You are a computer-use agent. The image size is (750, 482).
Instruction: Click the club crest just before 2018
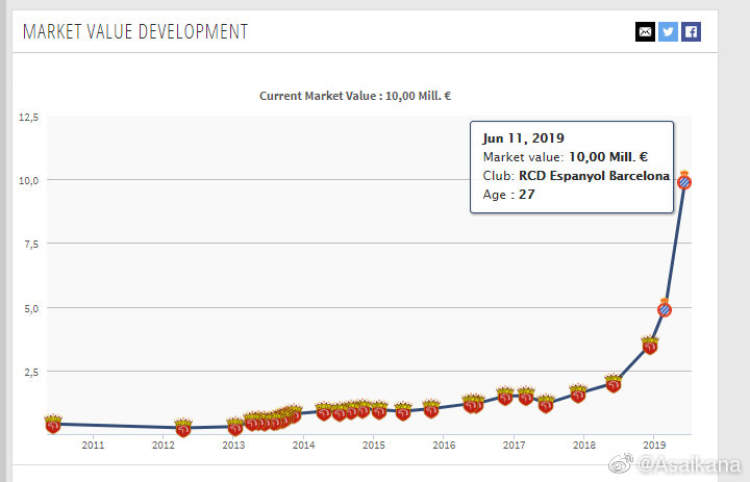tap(578, 393)
